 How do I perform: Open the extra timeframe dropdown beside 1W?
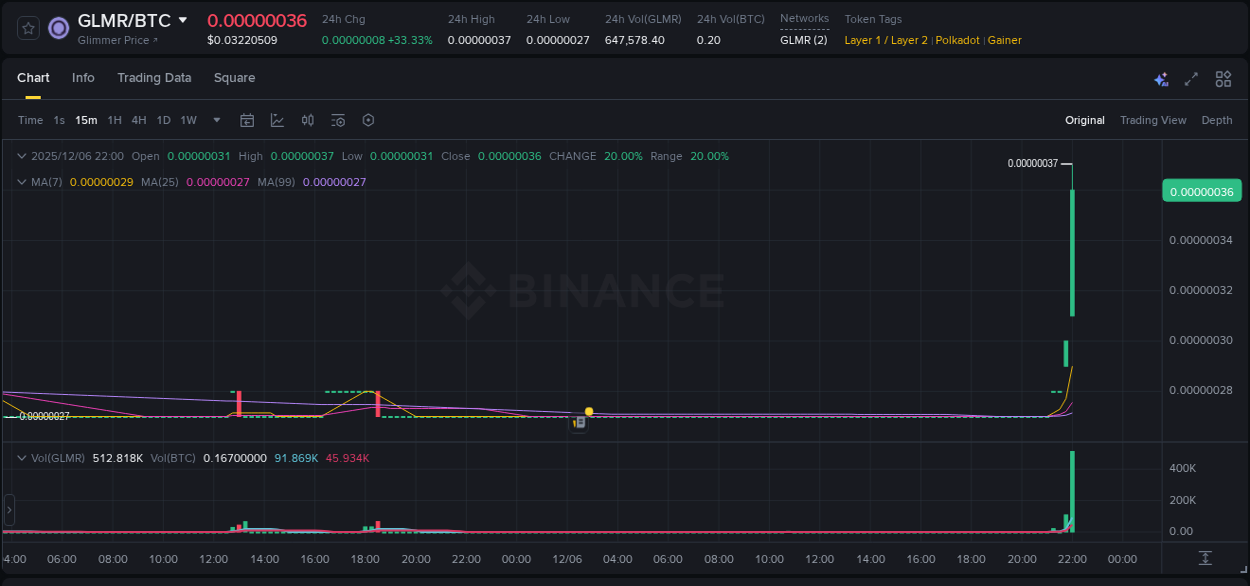point(216,120)
